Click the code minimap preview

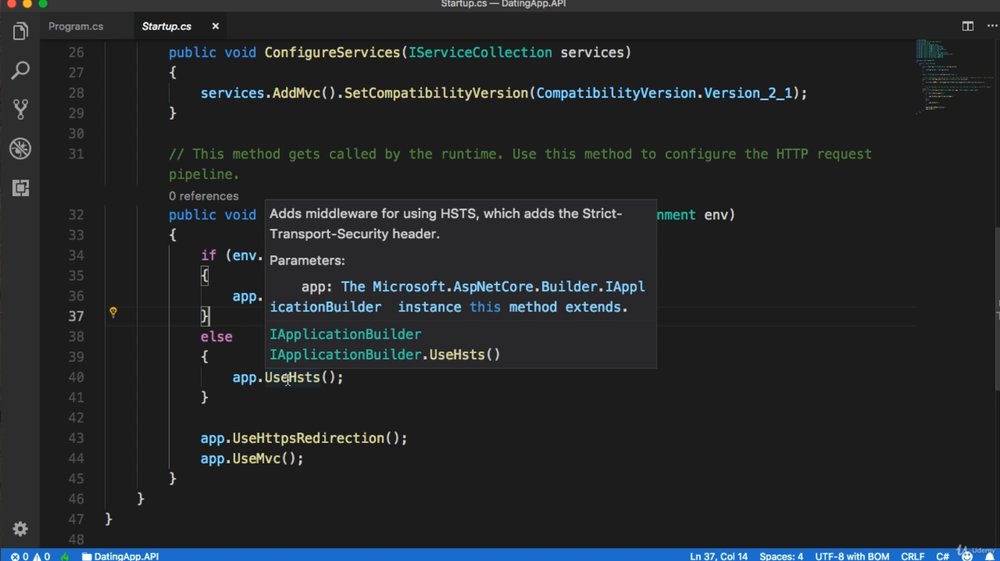click(x=953, y=76)
